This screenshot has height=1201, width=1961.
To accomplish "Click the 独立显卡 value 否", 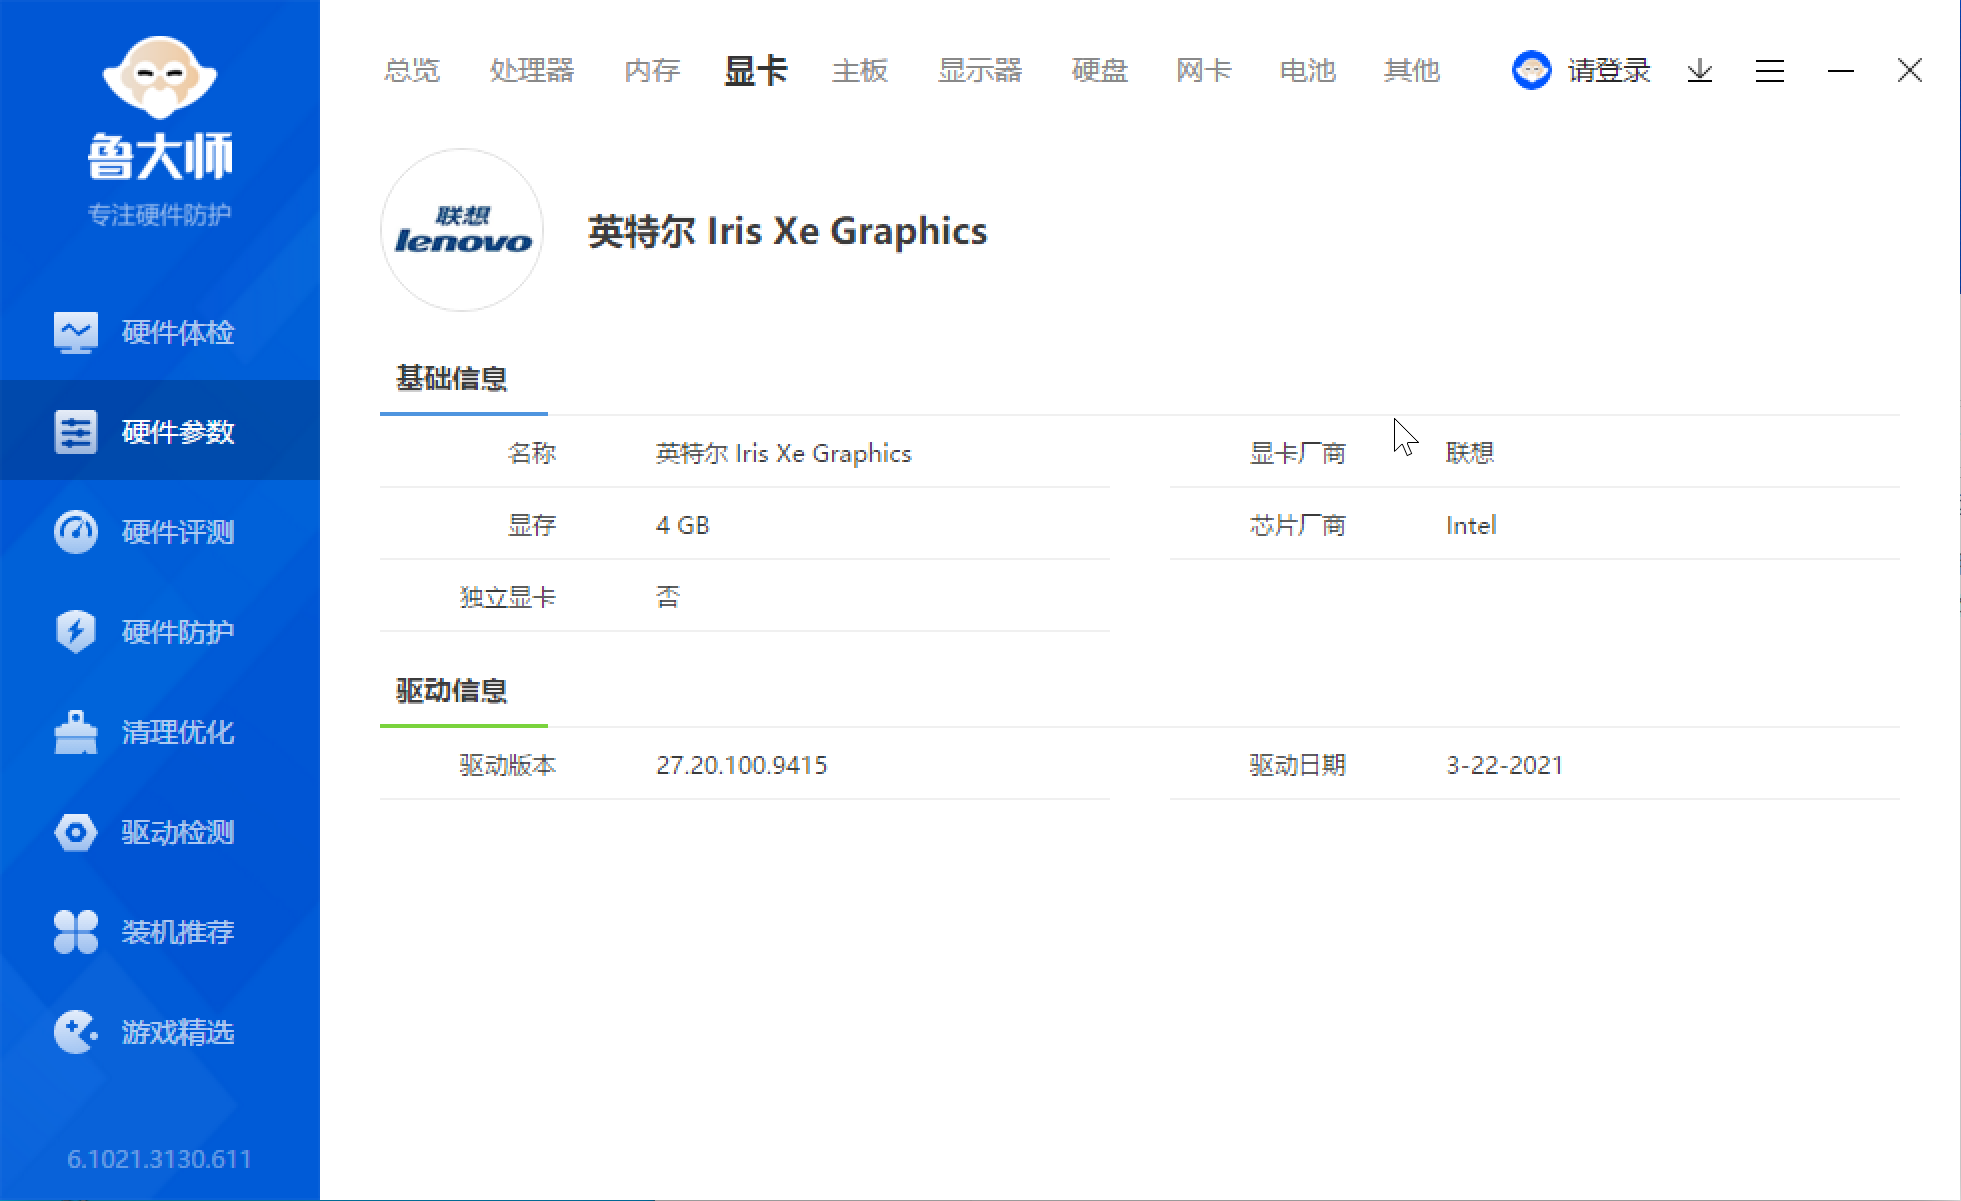I will click(x=668, y=597).
